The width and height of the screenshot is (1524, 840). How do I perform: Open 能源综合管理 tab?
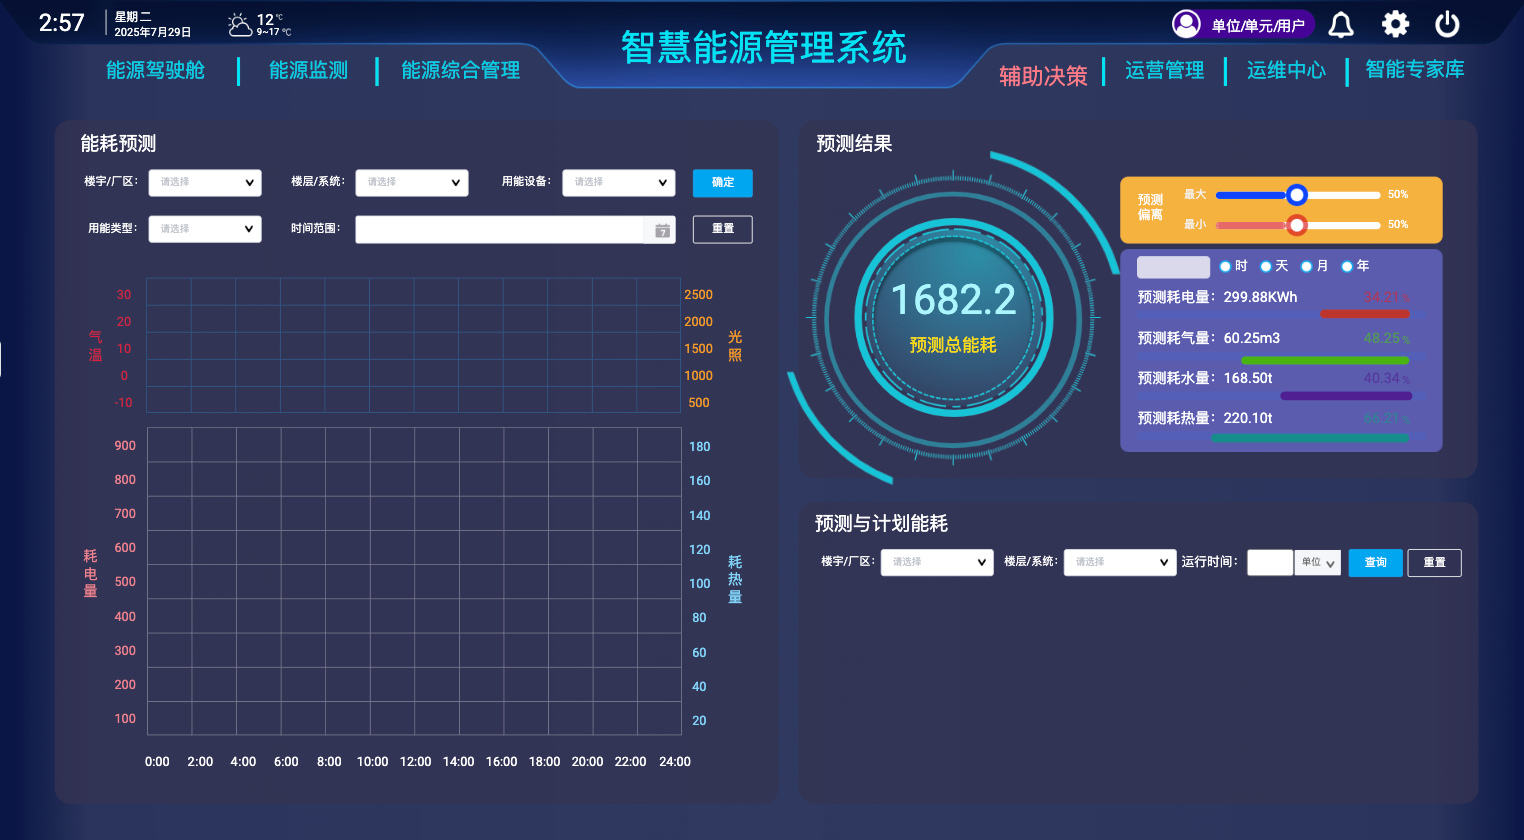[460, 70]
